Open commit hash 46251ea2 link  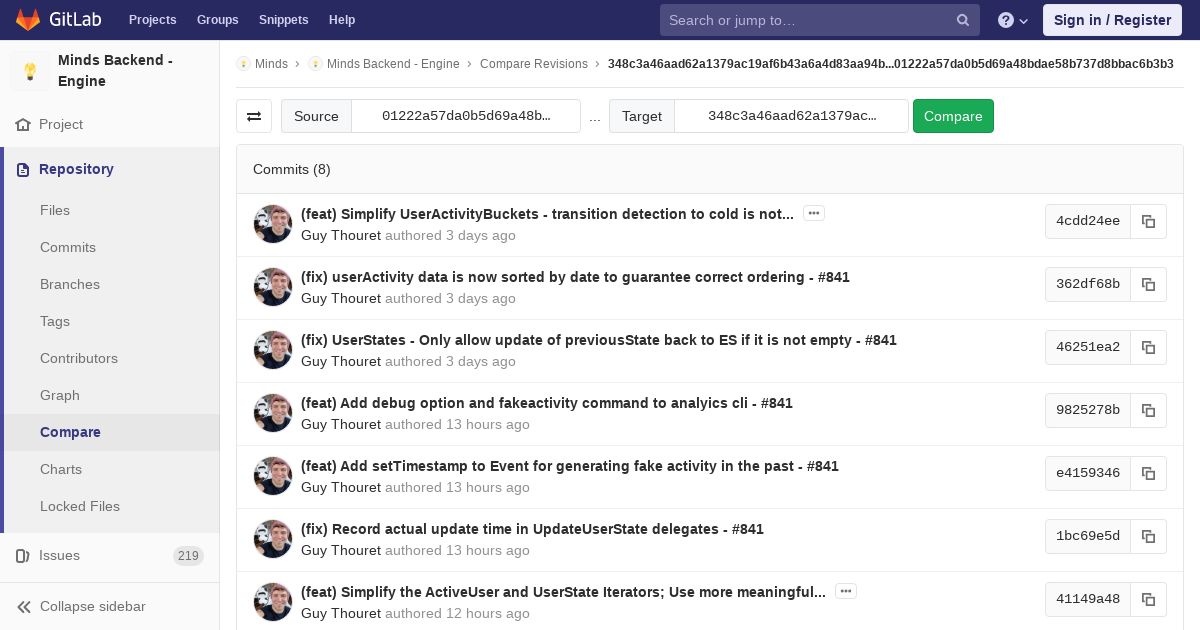click(x=1088, y=347)
